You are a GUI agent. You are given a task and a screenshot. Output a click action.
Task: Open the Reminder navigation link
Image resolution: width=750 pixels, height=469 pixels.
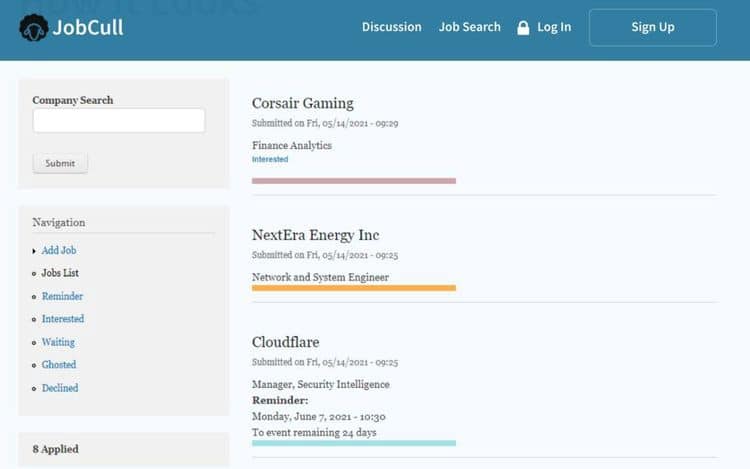pos(62,296)
